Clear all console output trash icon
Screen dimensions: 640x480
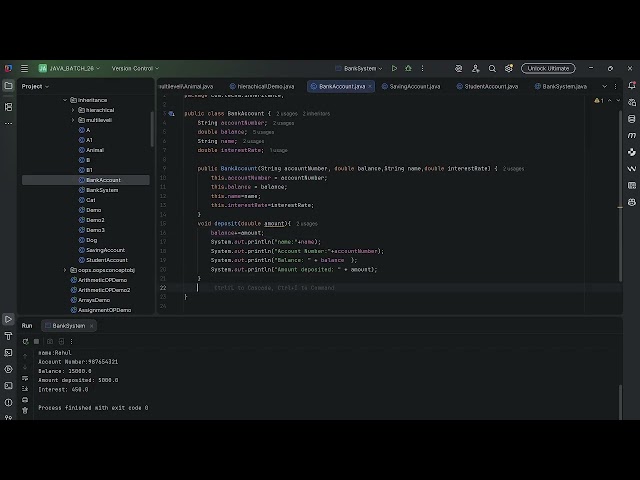pos(25,411)
